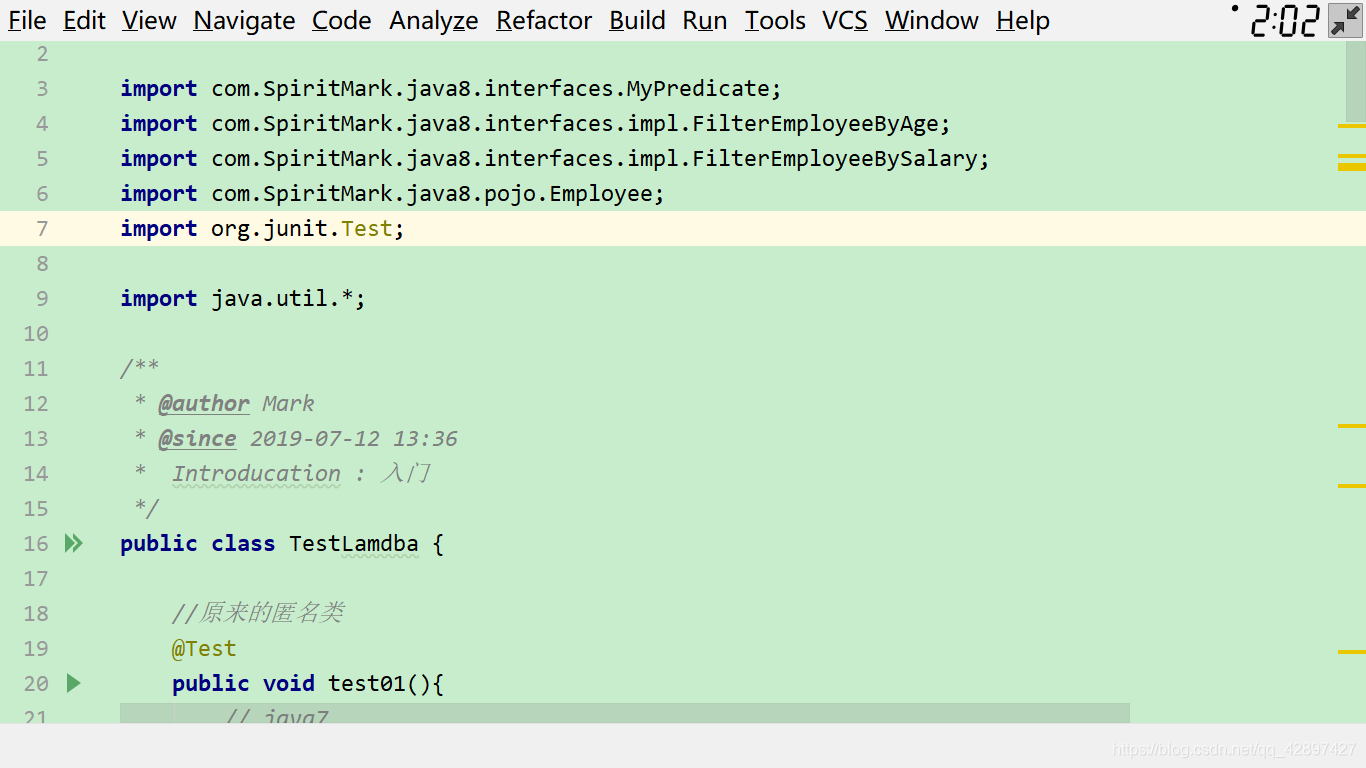
Task: Click the FilterEmployeeBySalary import line
Action: 555,158
